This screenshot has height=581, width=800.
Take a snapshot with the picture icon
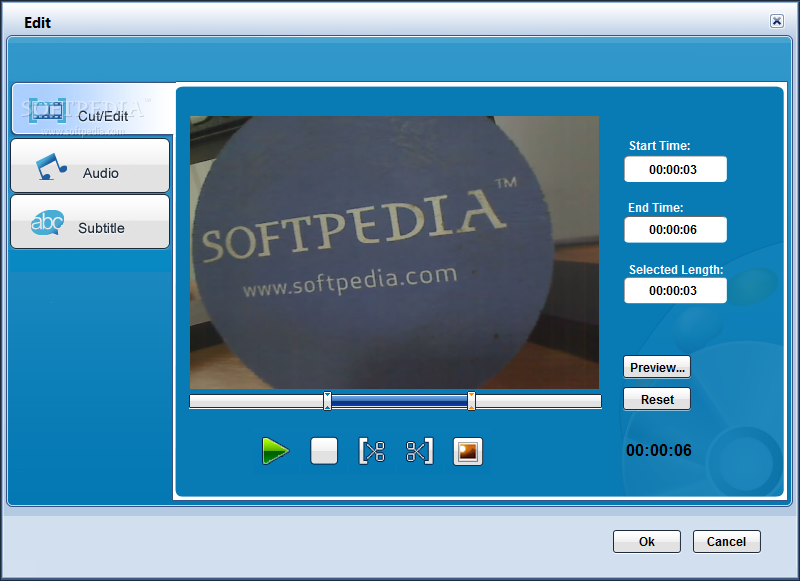pos(467,451)
